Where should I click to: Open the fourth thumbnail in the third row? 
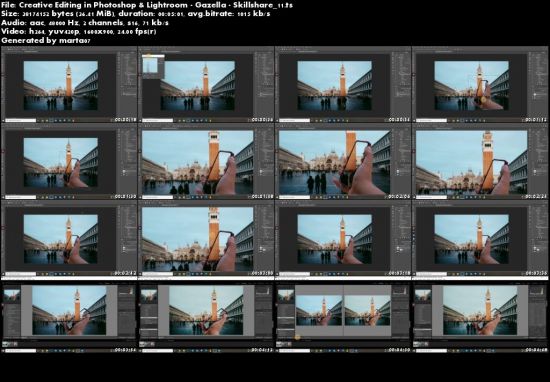pos(480,238)
